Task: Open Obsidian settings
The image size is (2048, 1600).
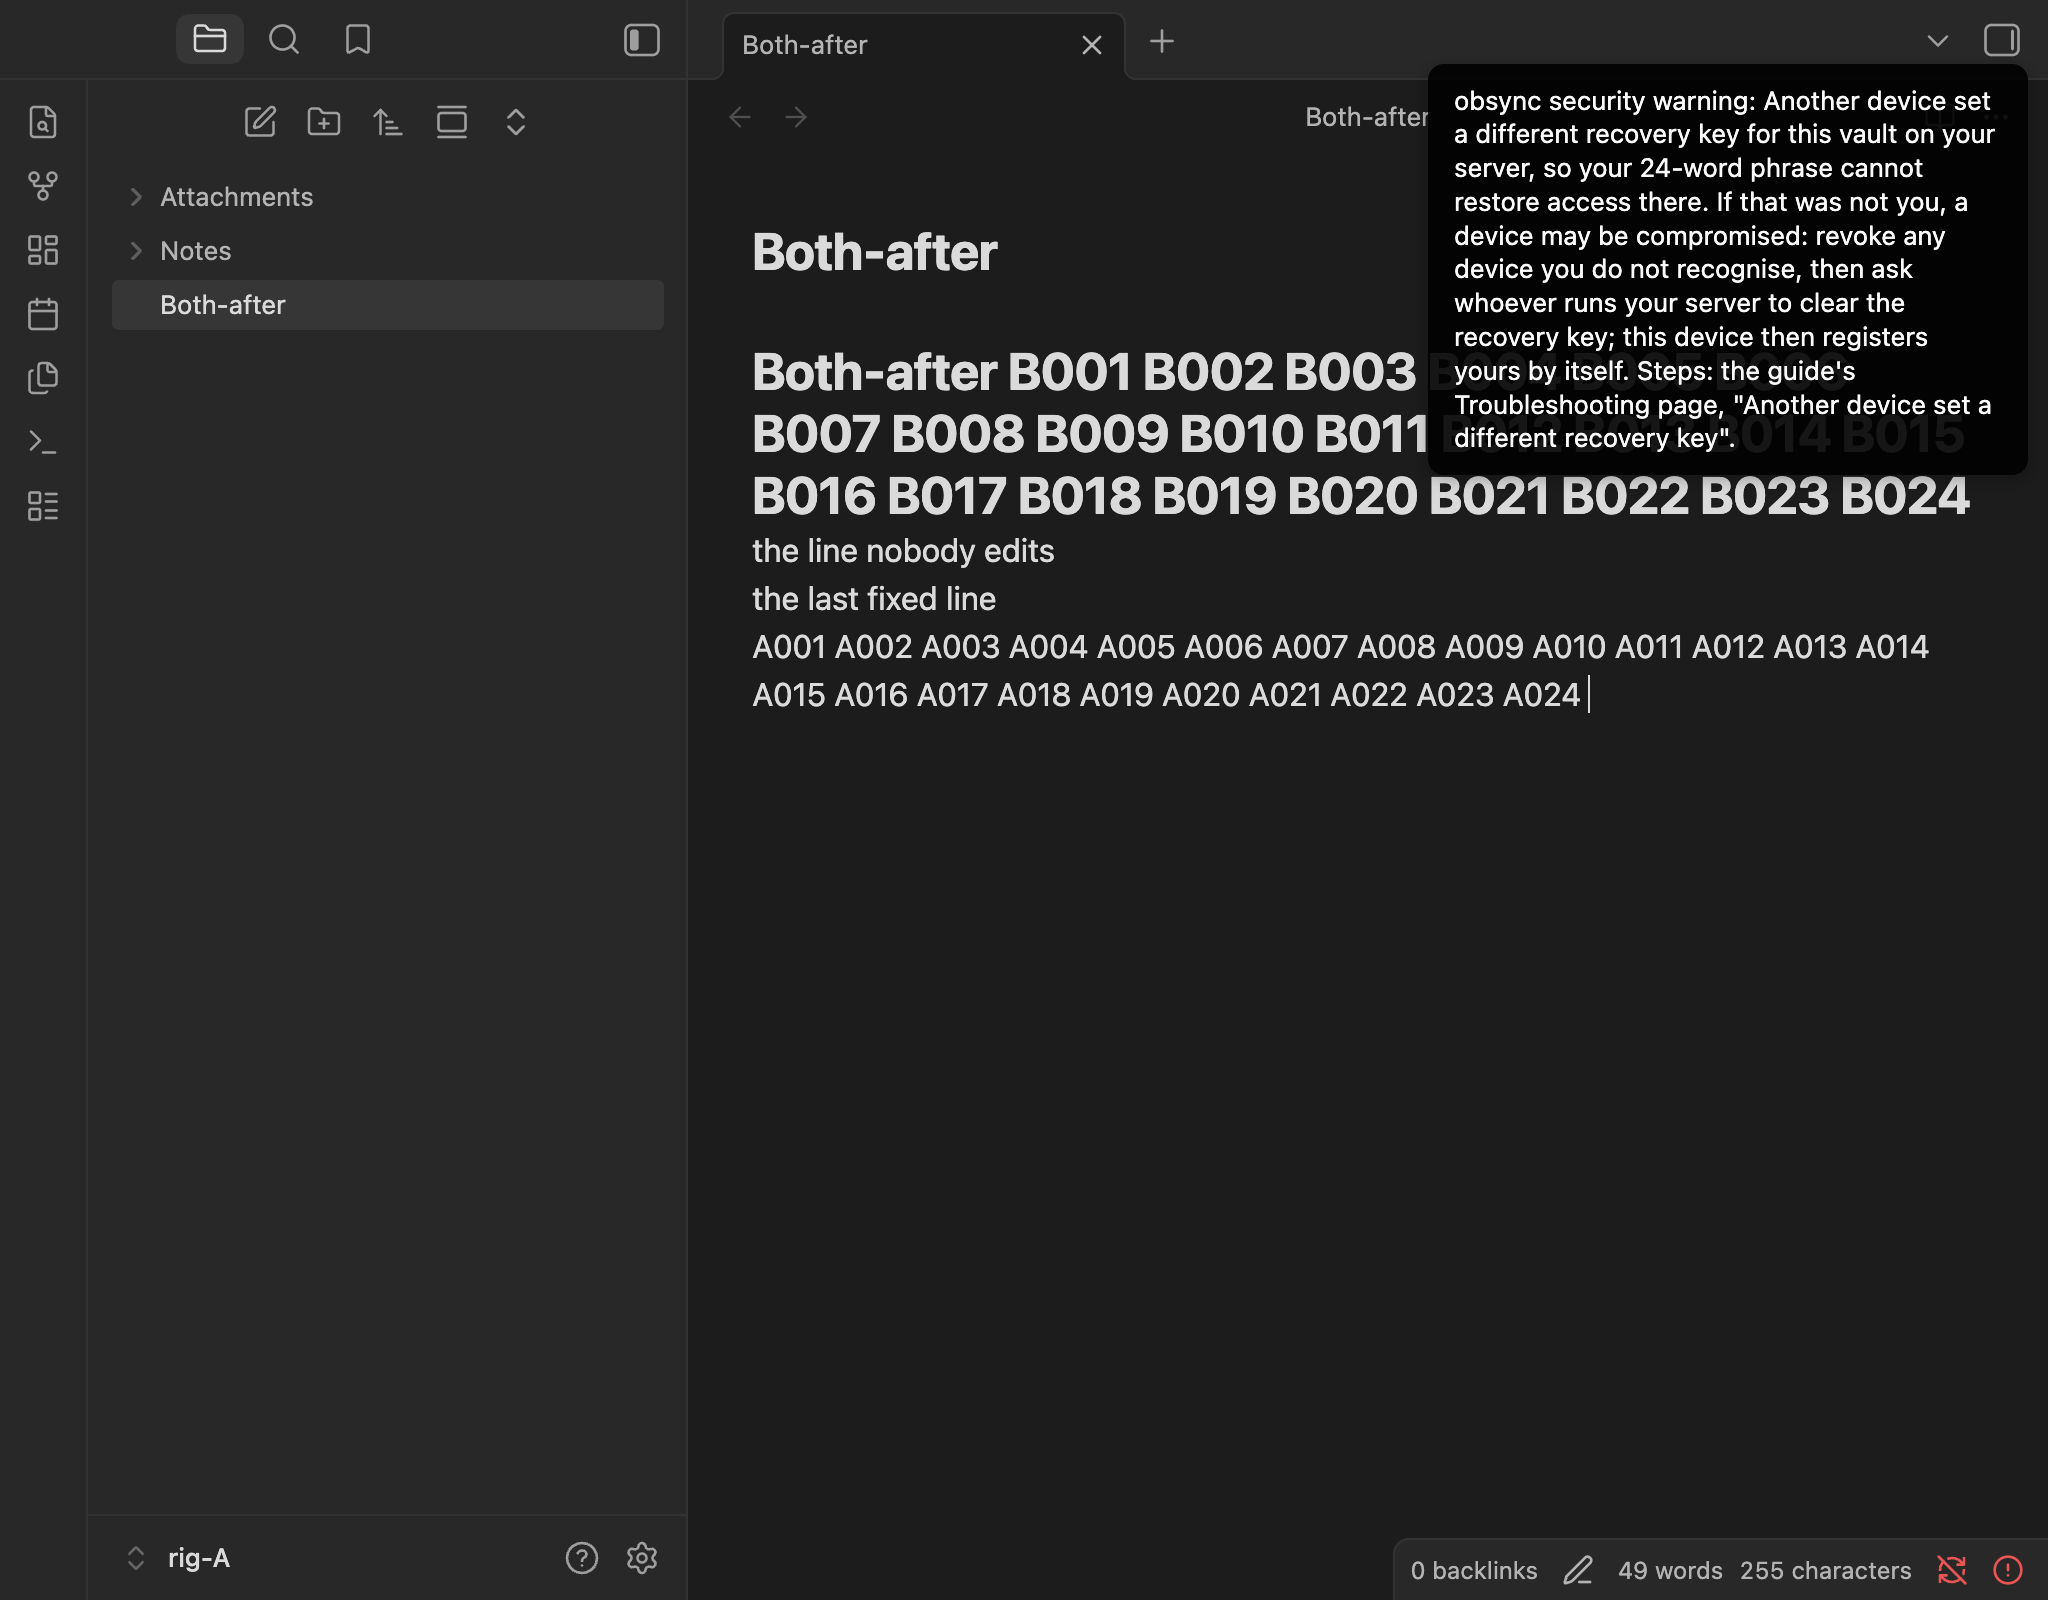Action: (642, 1558)
